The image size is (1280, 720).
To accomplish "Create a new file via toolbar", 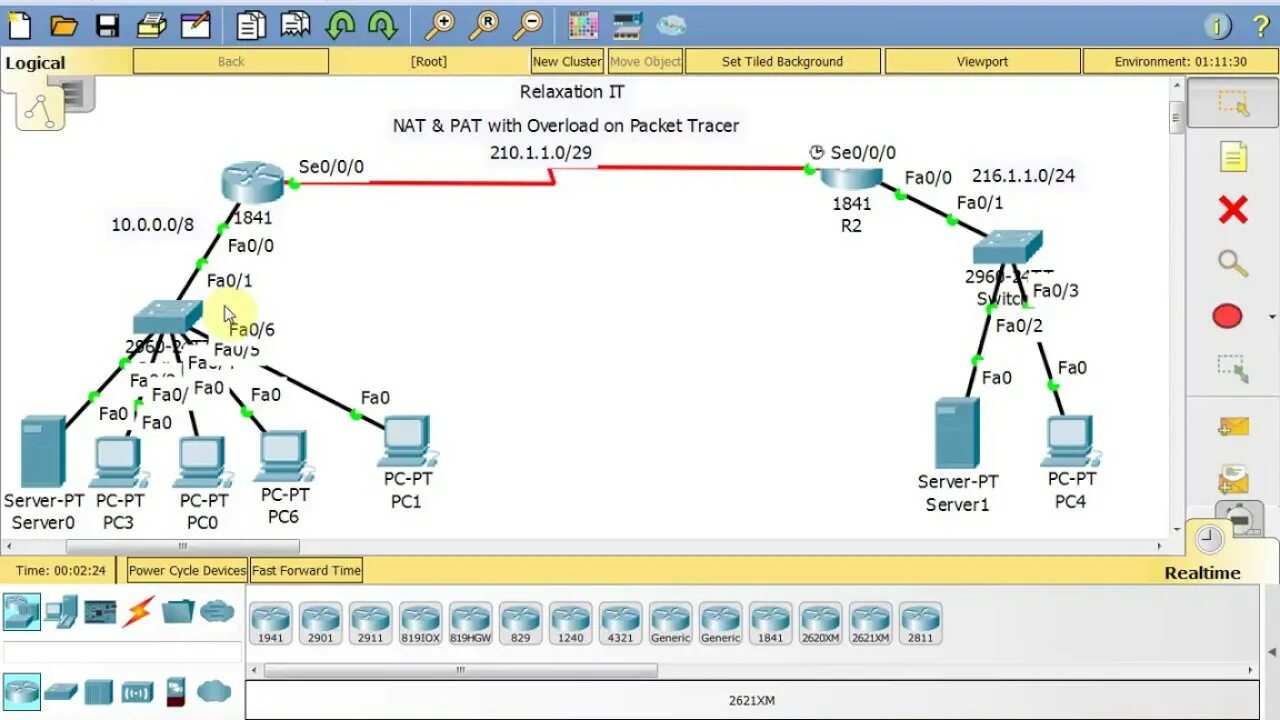I will coord(19,24).
